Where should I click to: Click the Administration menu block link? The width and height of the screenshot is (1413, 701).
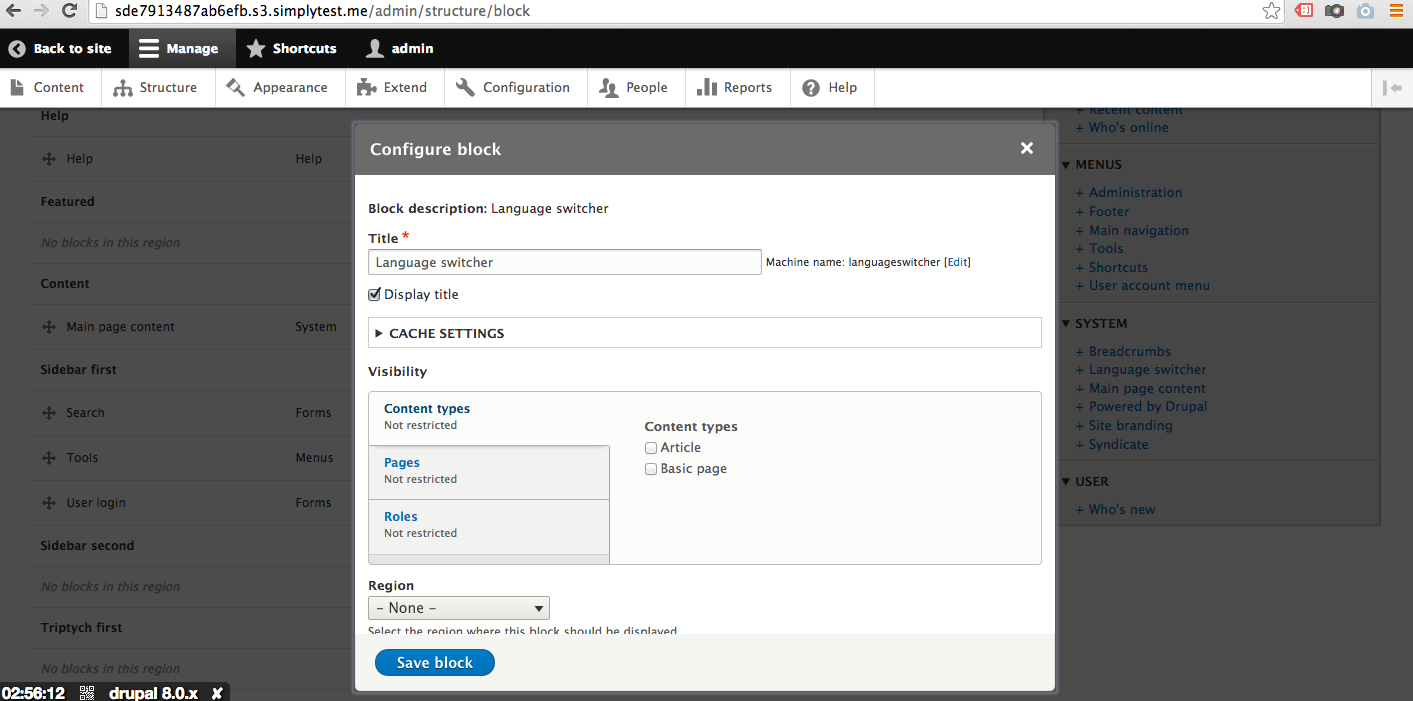point(1135,193)
